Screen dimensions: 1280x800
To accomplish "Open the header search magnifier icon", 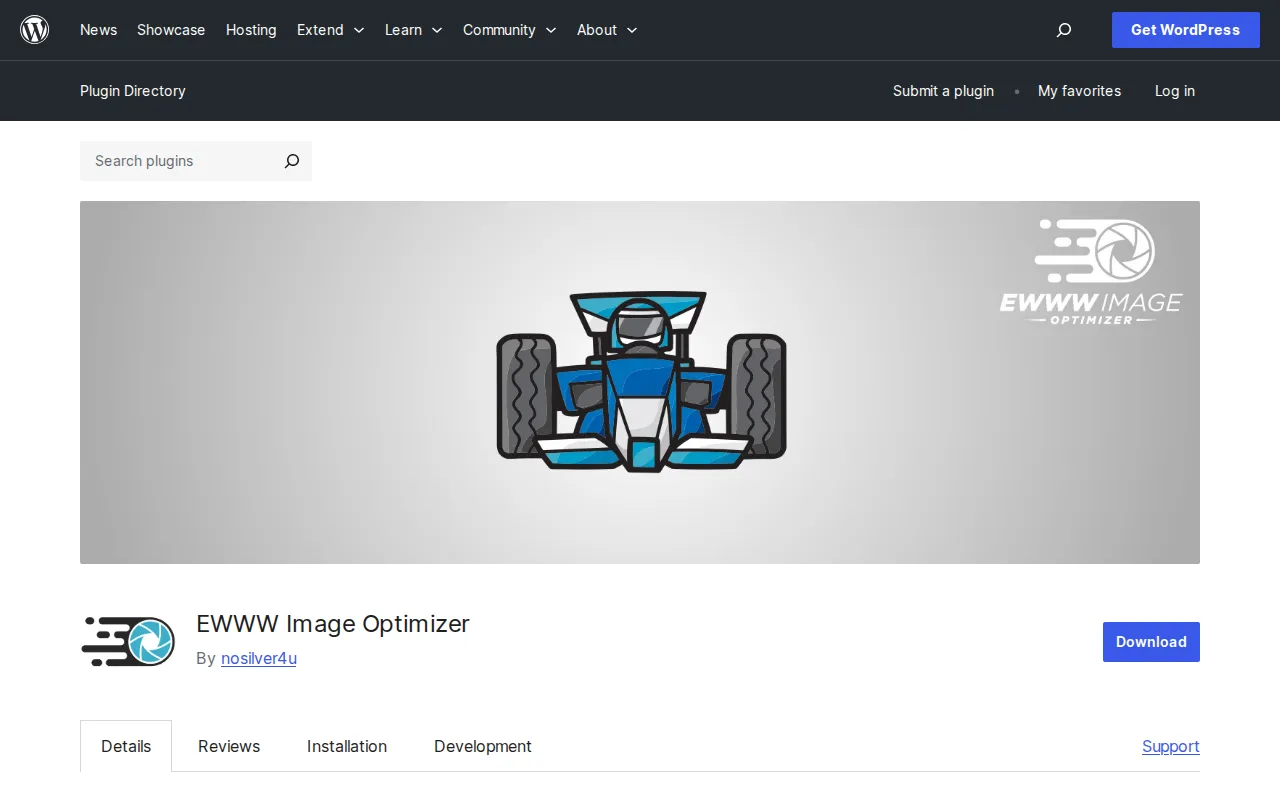I will coord(1063,30).
